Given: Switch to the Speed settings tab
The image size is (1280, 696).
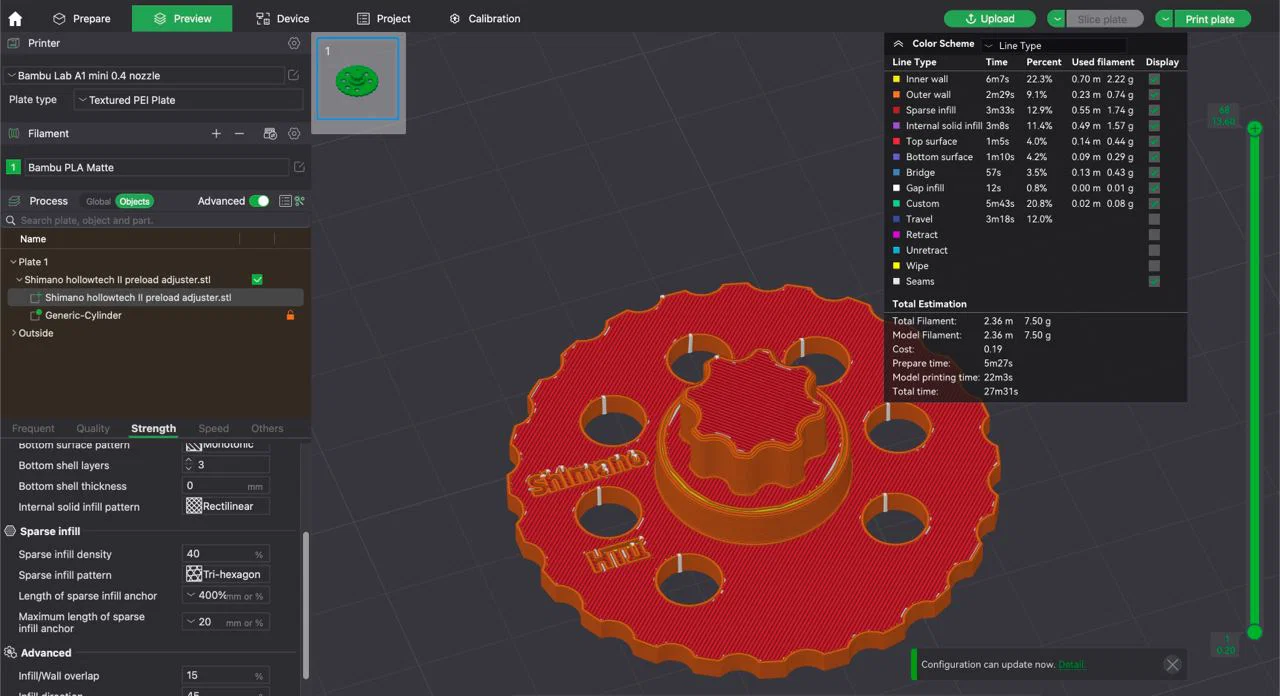Looking at the screenshot, I should coord(213,428).
